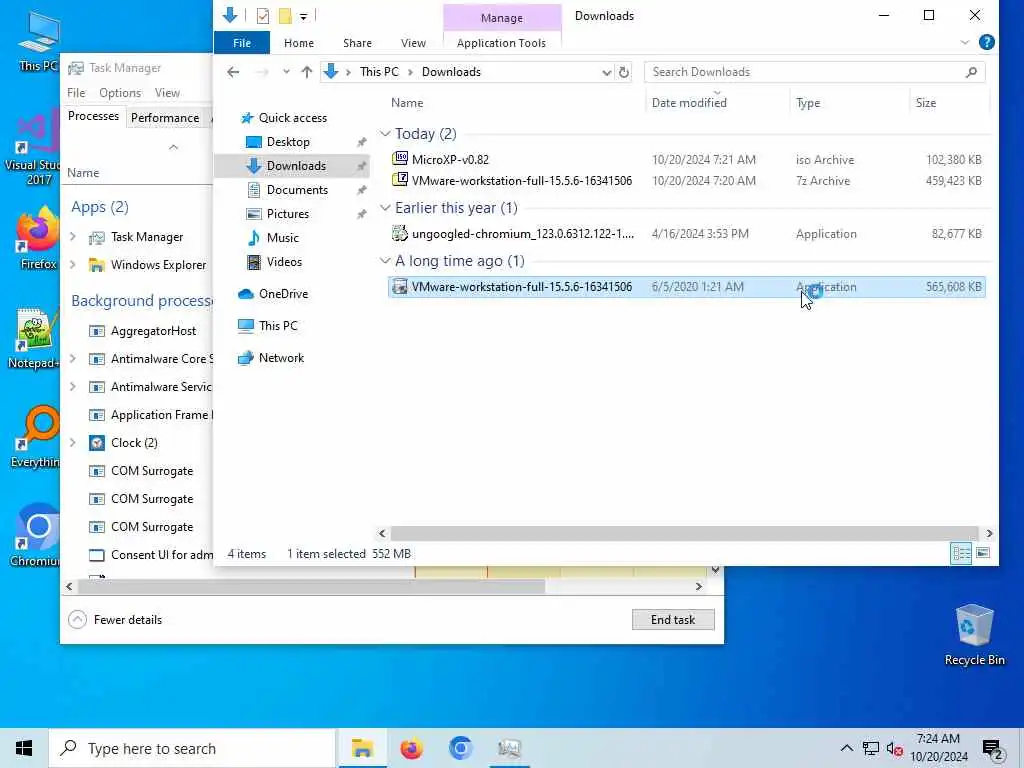Image resolution: width=1024 pixels, height=768 pixels.
Task: Expand Windows Explorer process entry
Action: [73, 264]
